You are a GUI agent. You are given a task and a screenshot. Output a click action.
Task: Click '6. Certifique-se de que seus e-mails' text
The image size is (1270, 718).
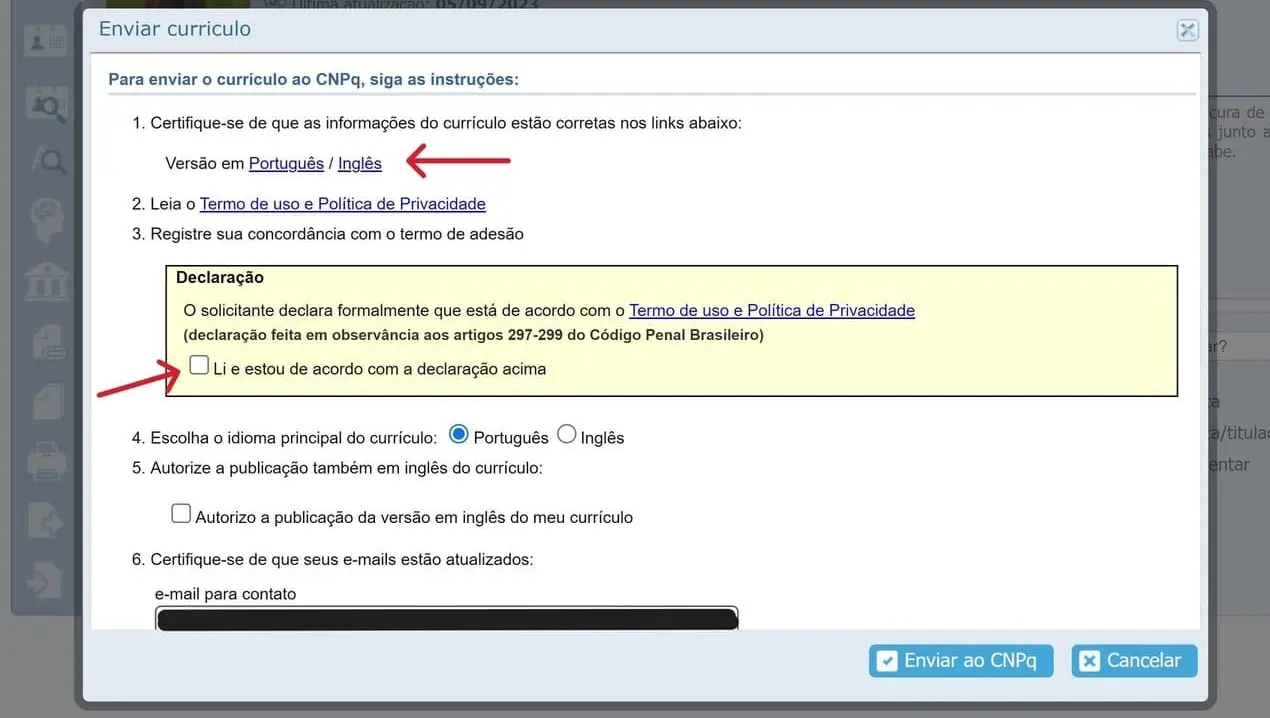coord(333,559)
